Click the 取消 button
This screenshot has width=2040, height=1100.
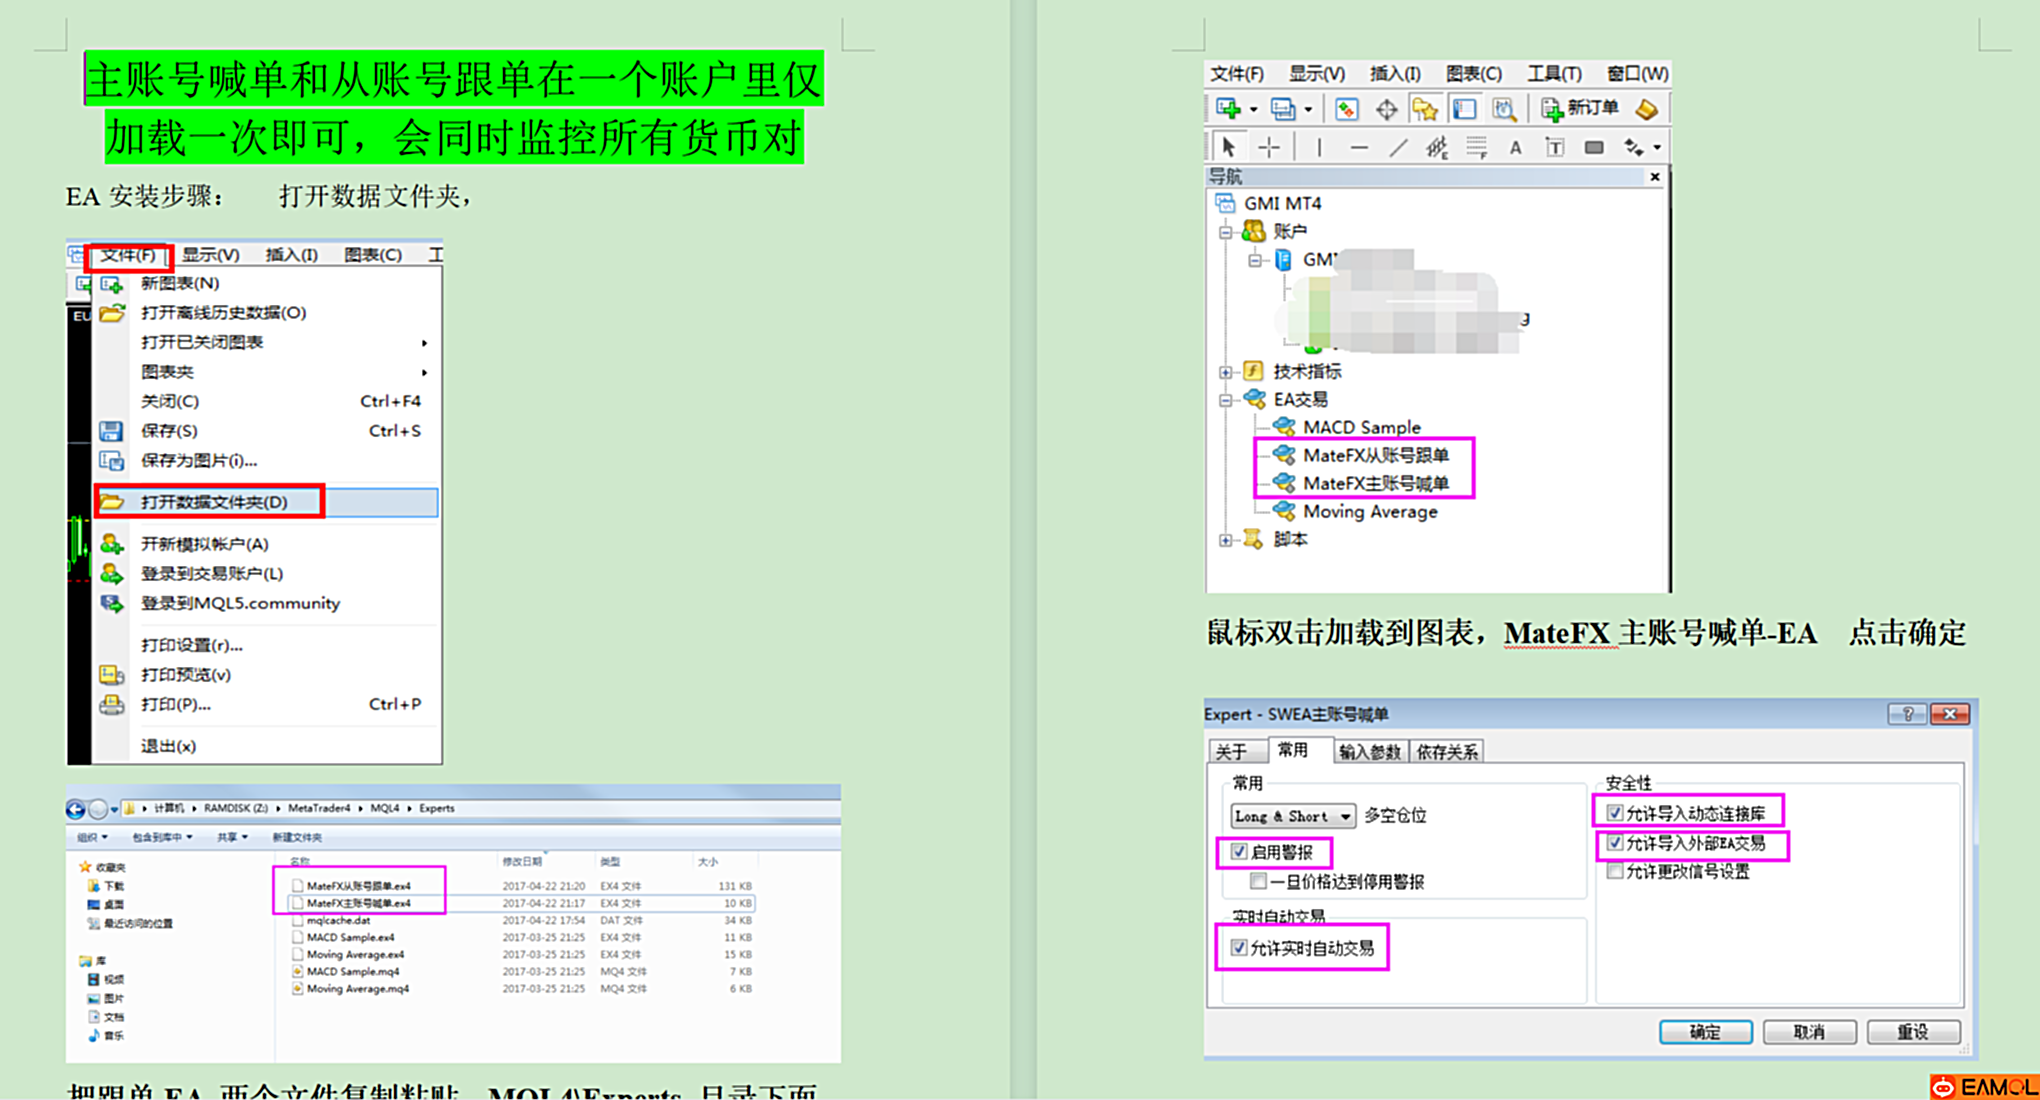(x=1809, y=1032)
